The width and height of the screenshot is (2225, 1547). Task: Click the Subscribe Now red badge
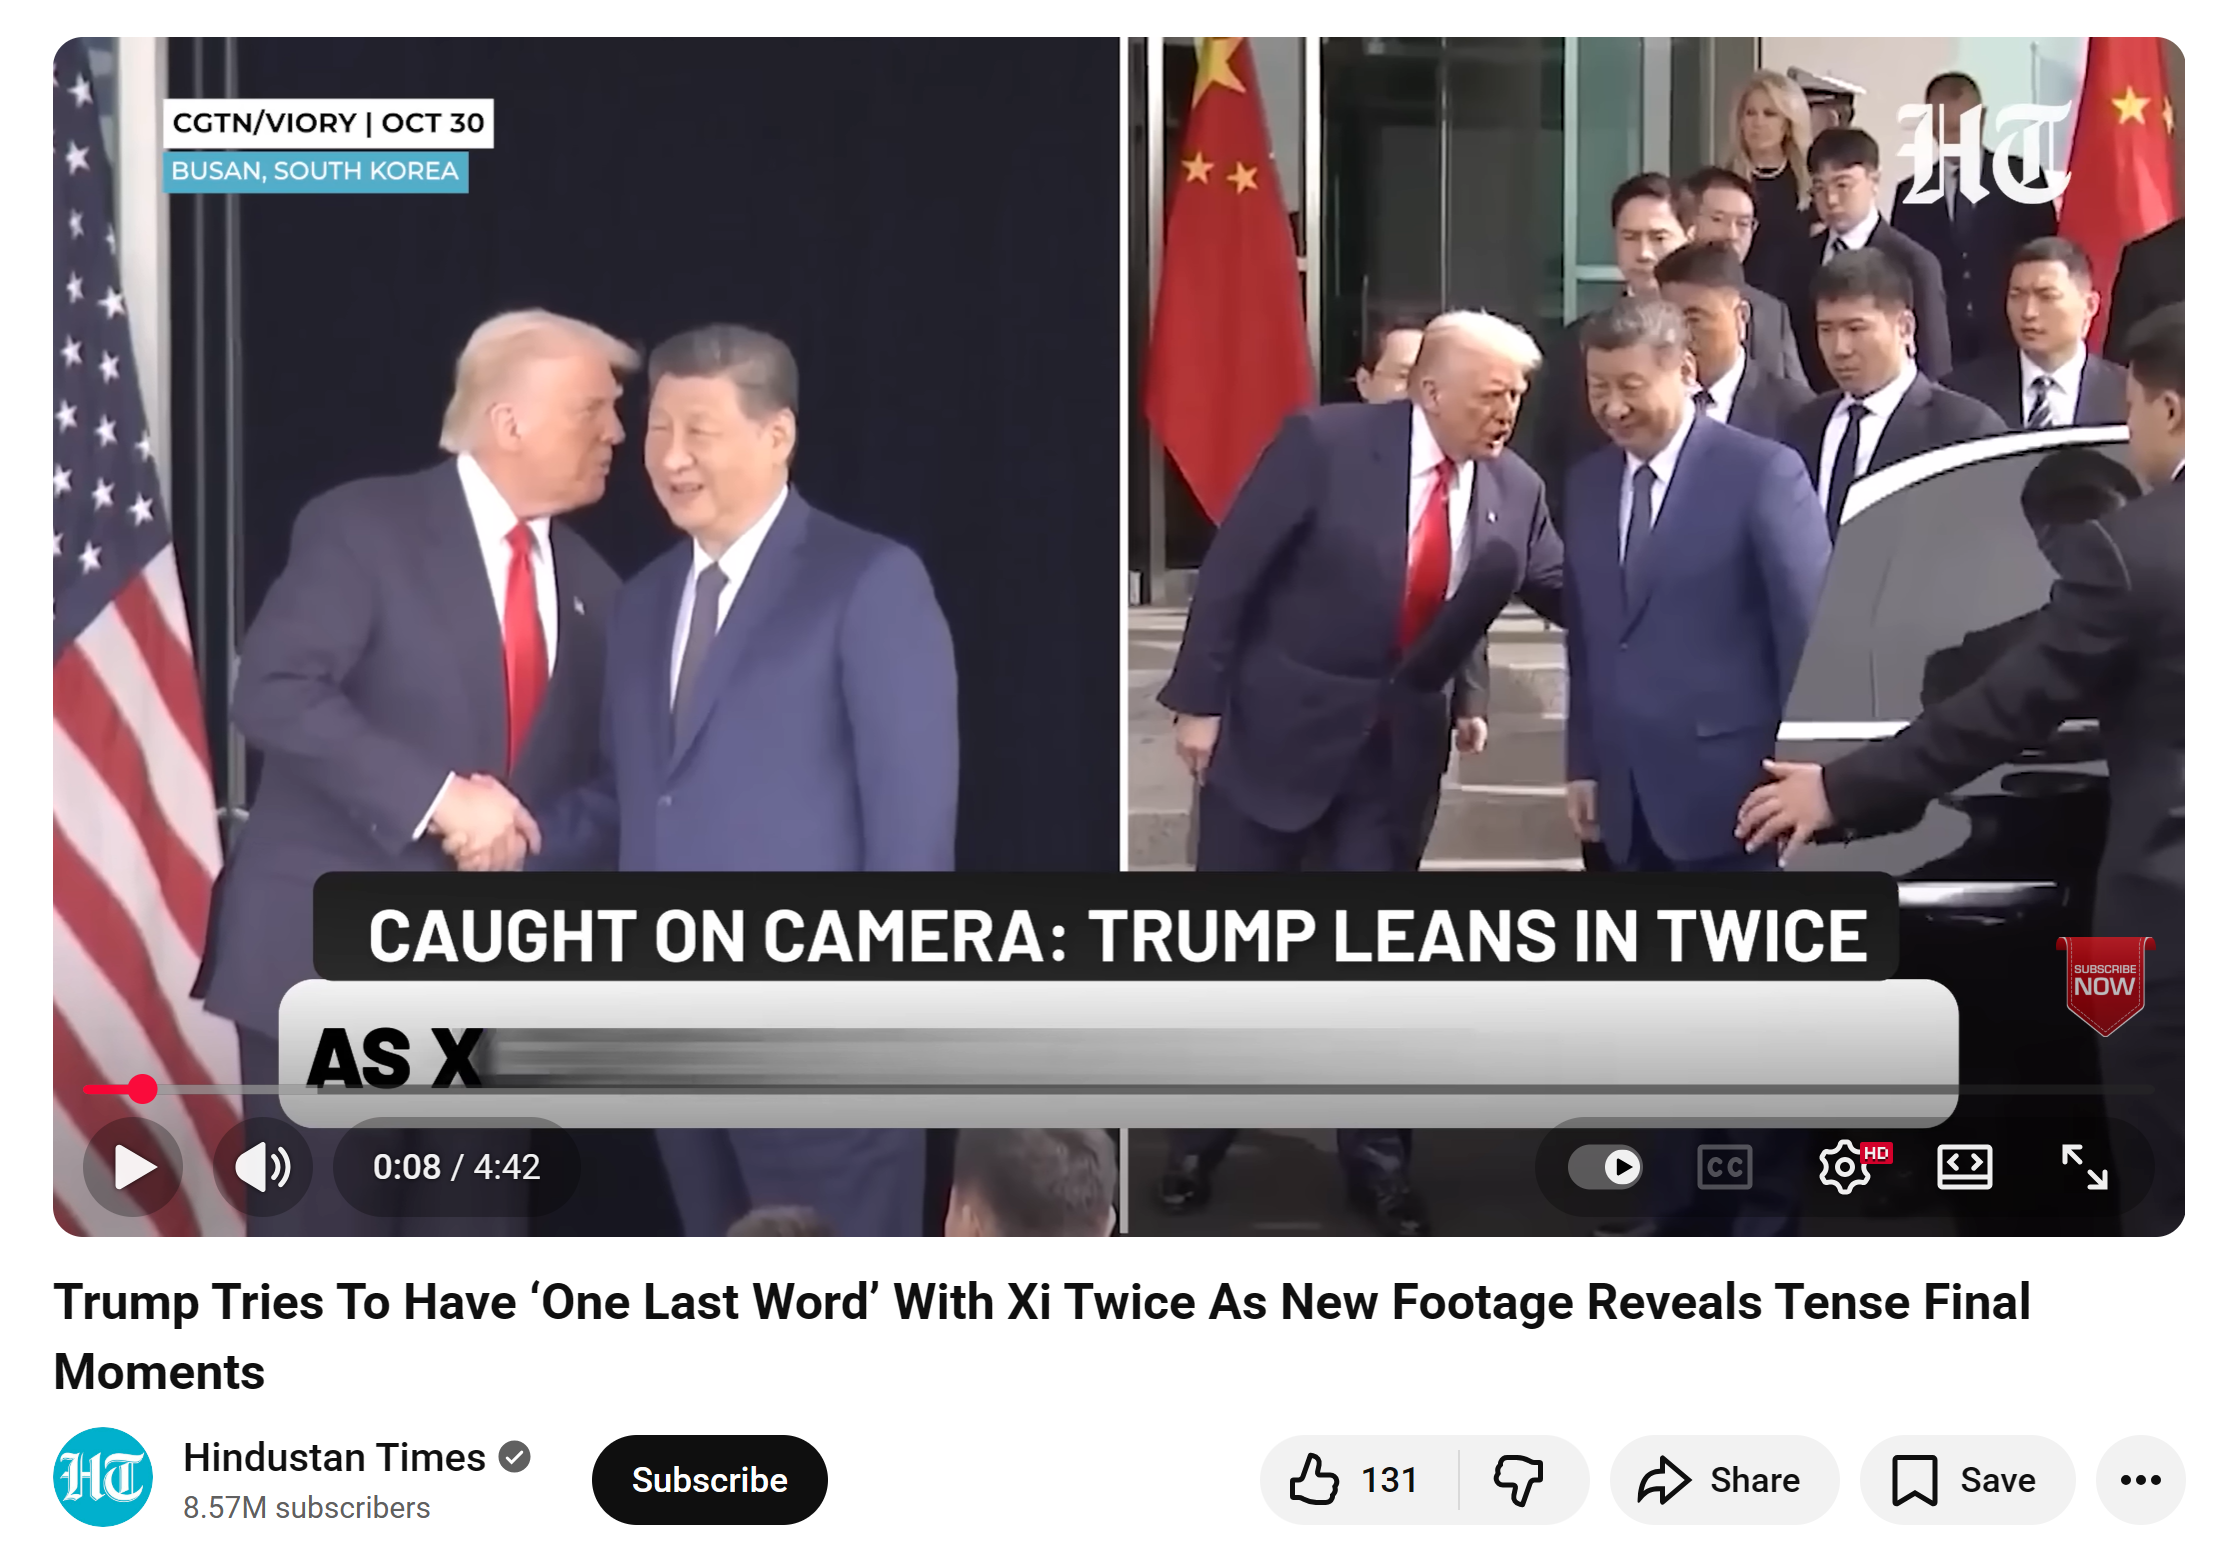[2104, 984]
